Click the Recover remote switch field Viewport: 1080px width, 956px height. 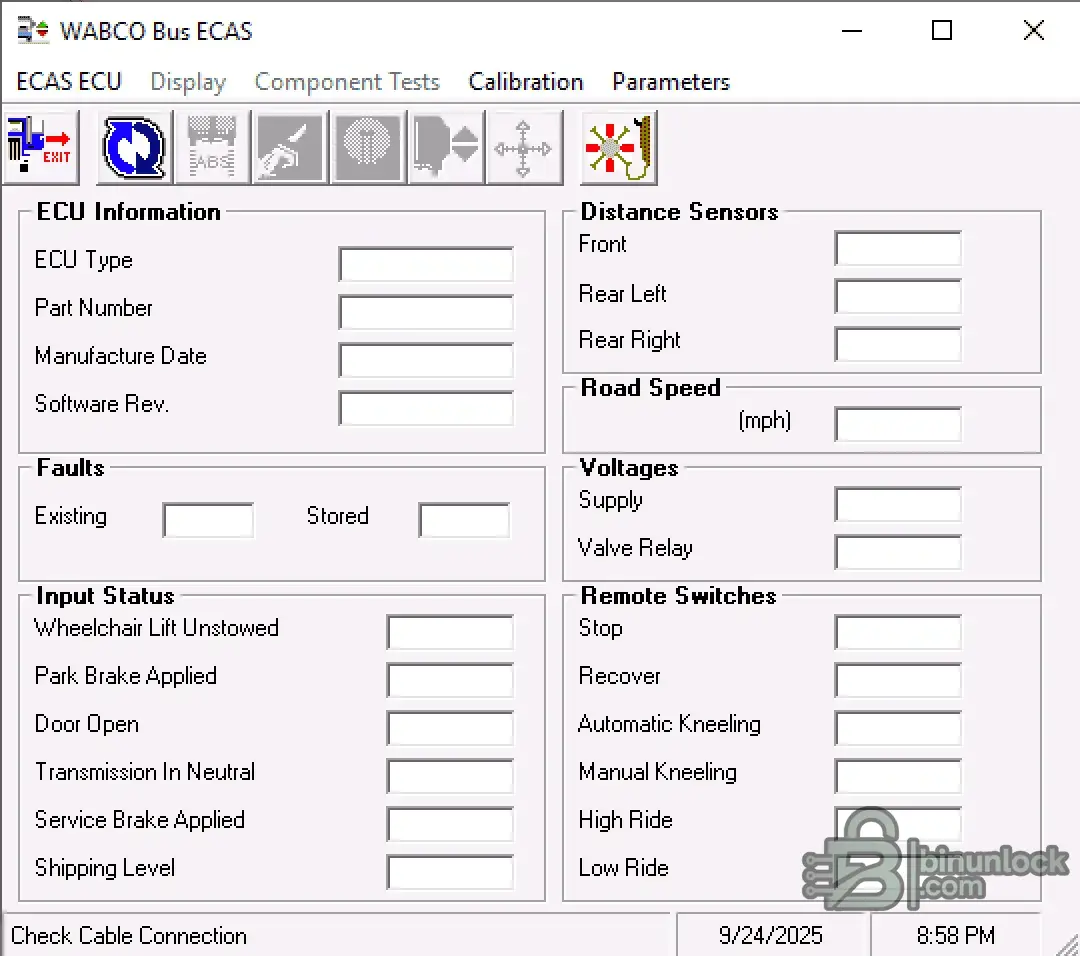tap(897, 680)
